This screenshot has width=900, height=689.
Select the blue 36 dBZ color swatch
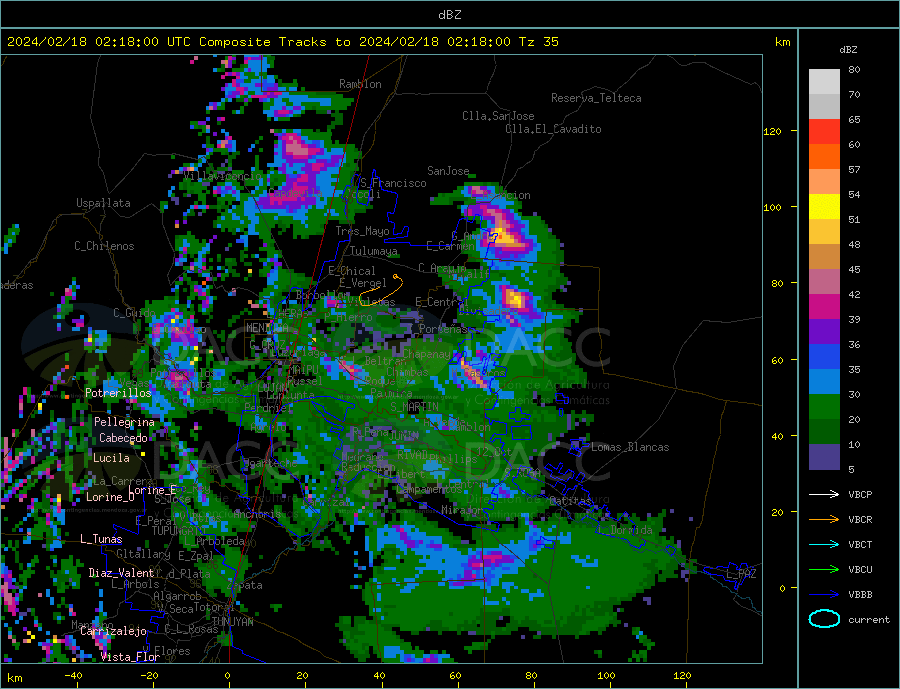(x=824, y=357)
